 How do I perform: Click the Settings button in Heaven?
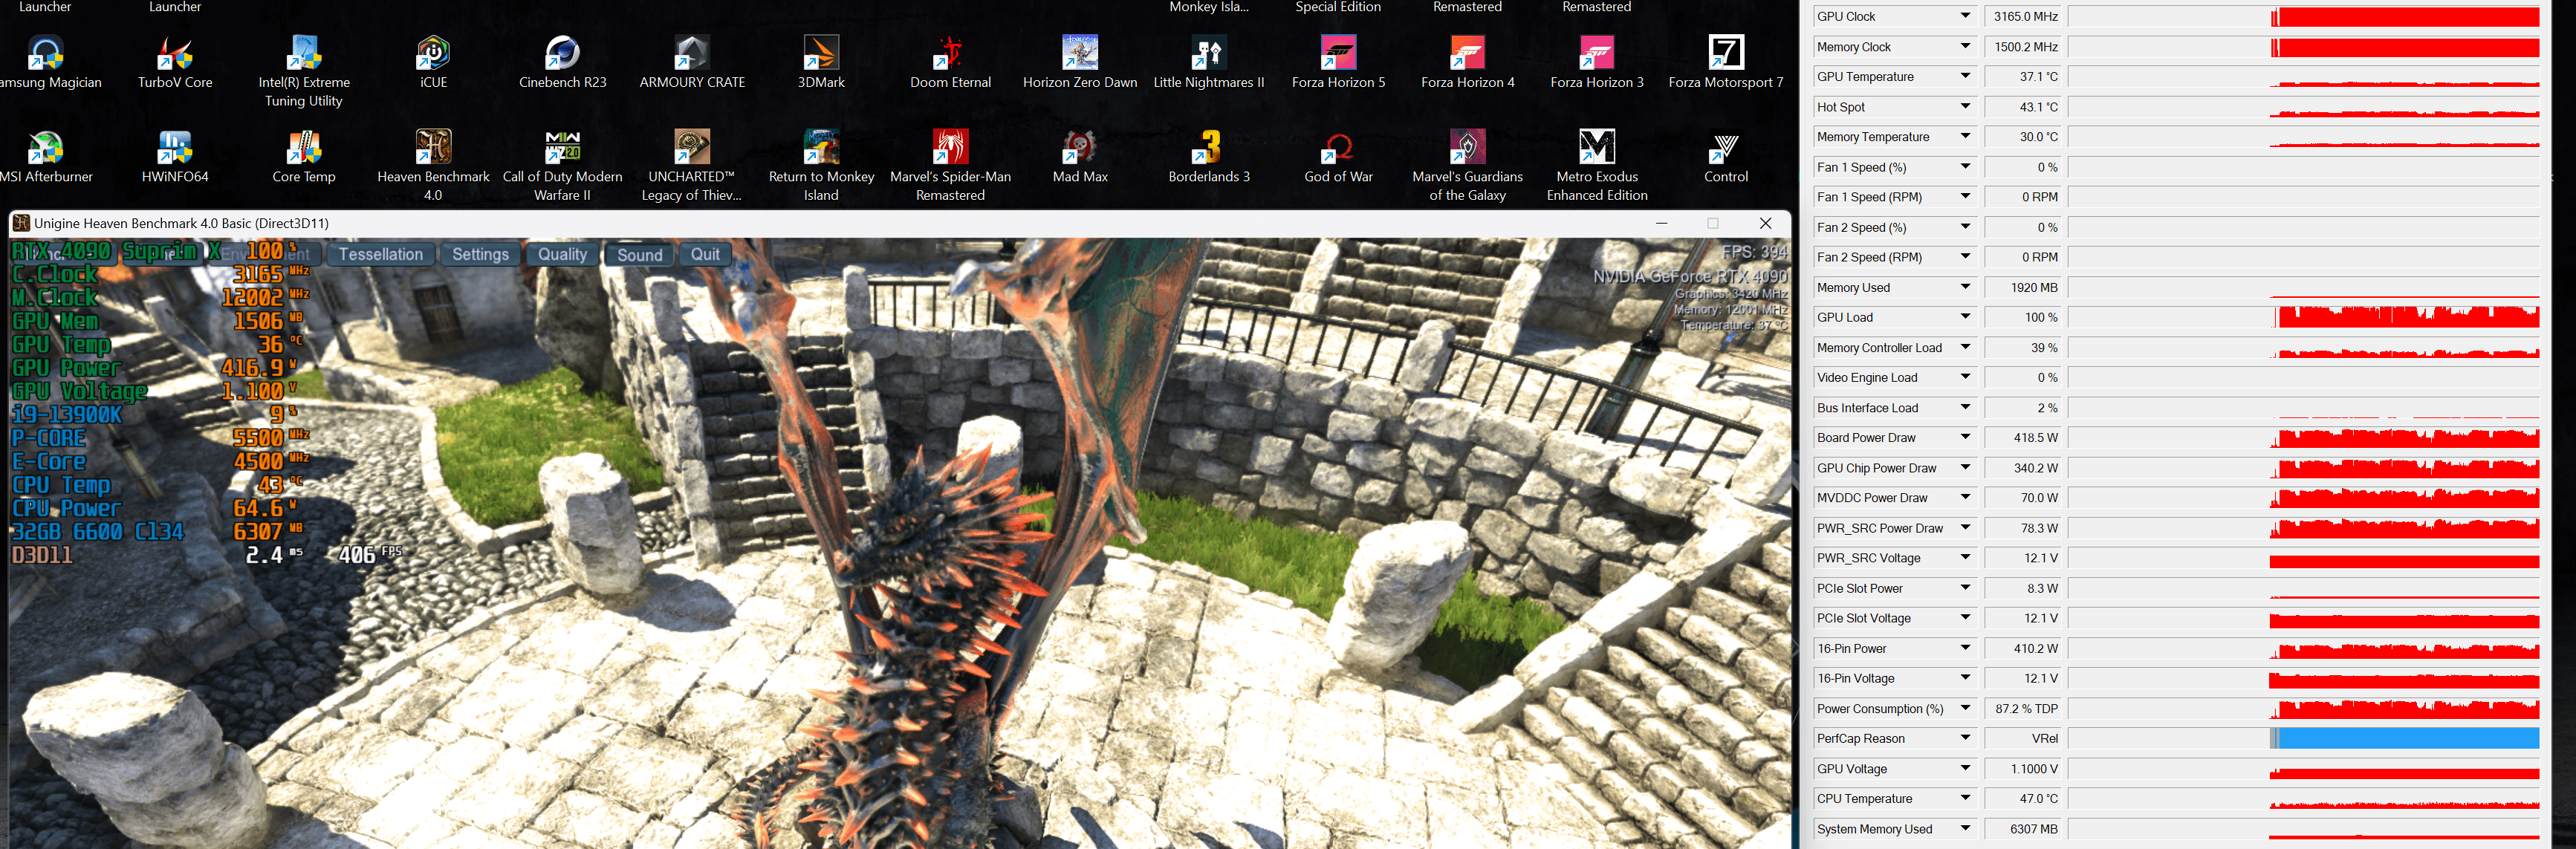(480, 254)
